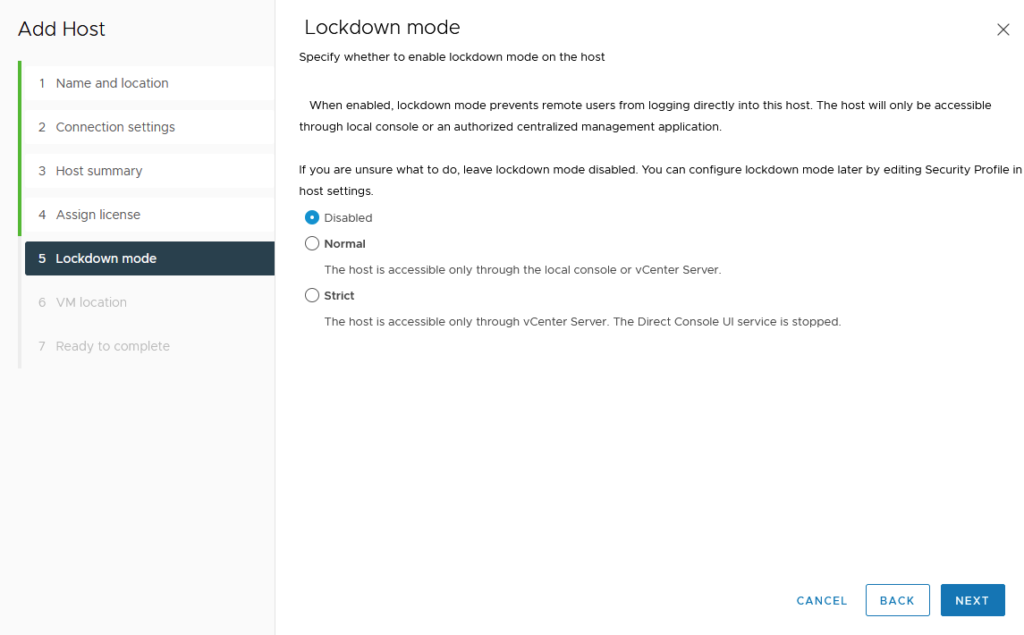Open the Connection settings step
The width and height of the screenshot is (1024, 635).
pyautogui.click(x=115, y=127)
